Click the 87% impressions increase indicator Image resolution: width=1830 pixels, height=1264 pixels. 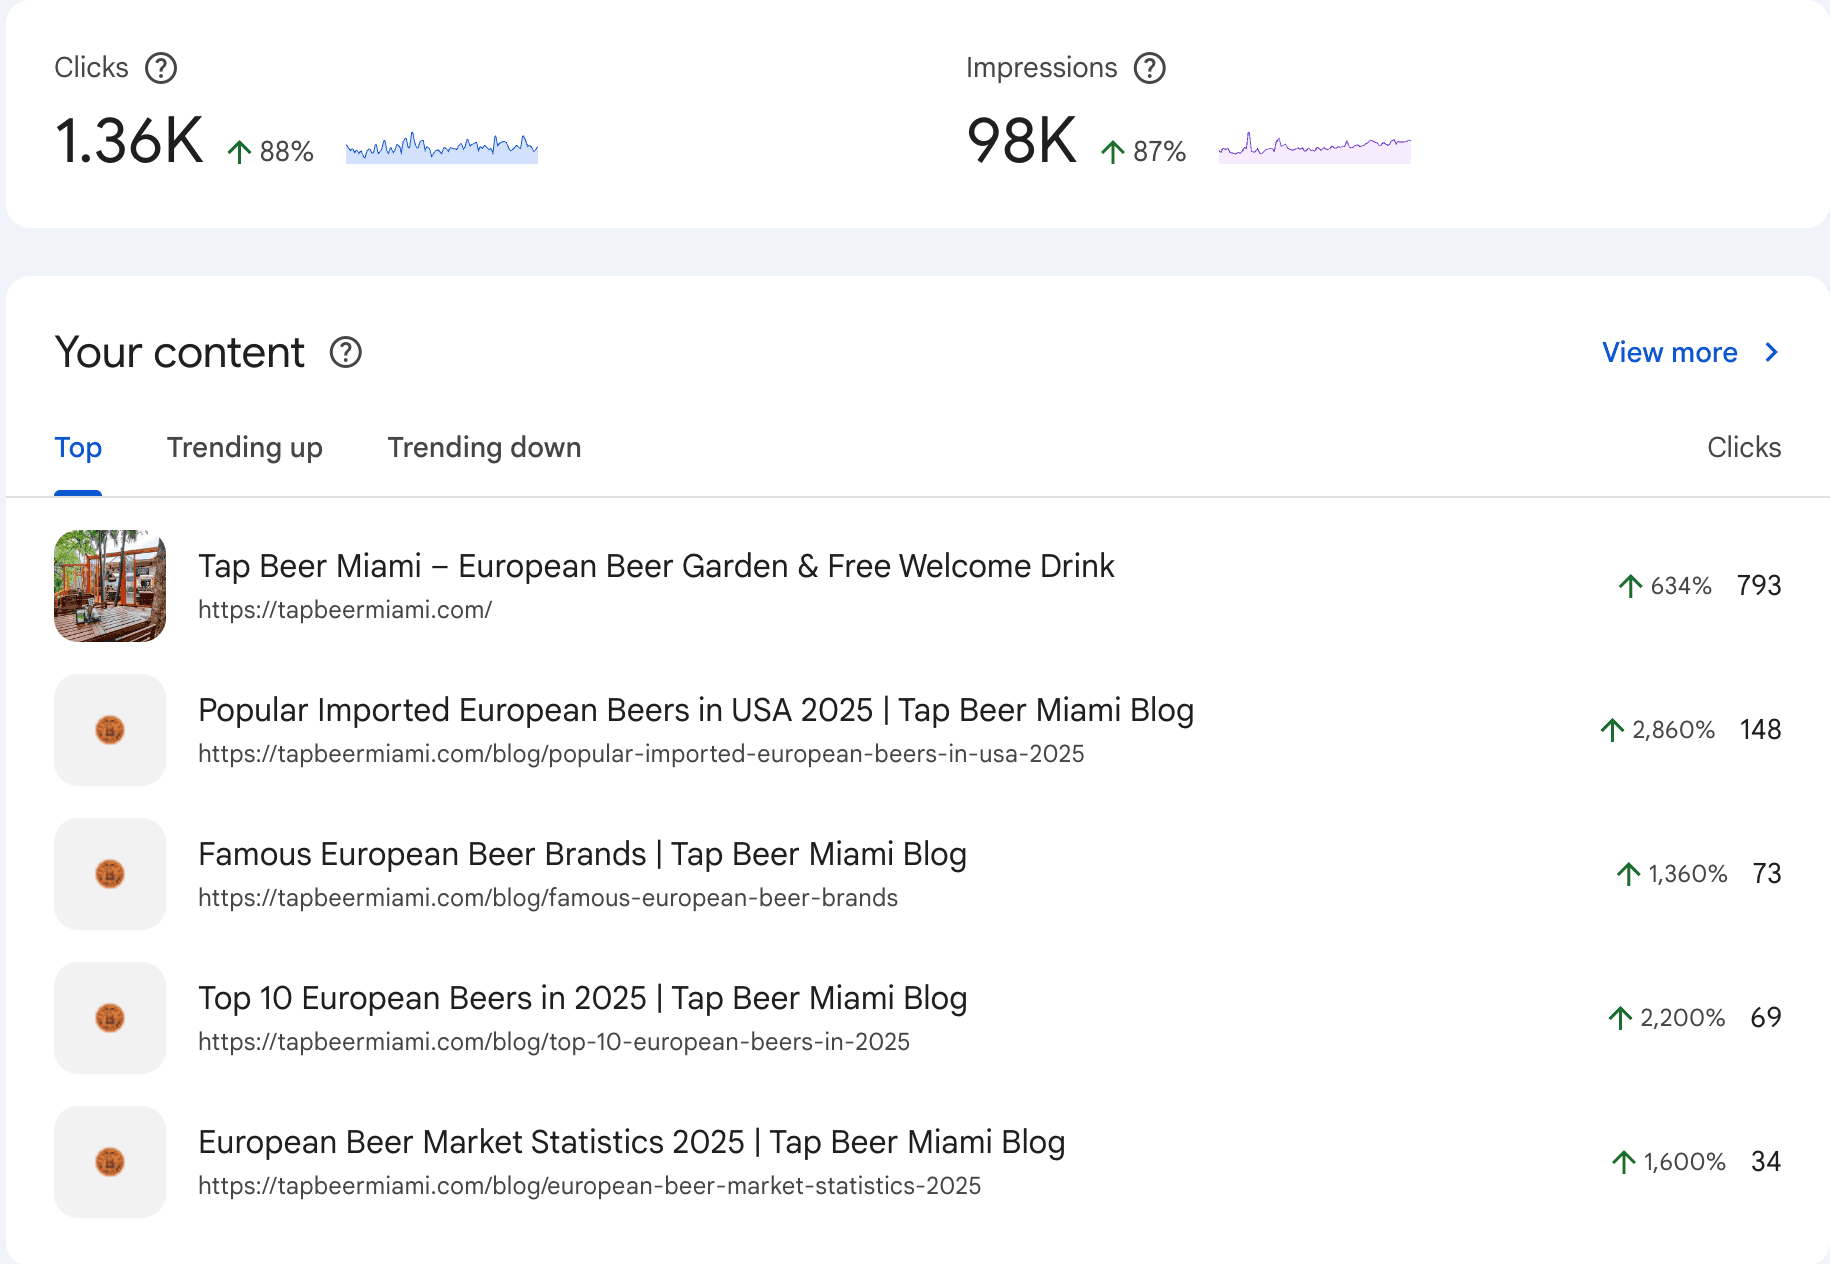(x=1143, y=152)
